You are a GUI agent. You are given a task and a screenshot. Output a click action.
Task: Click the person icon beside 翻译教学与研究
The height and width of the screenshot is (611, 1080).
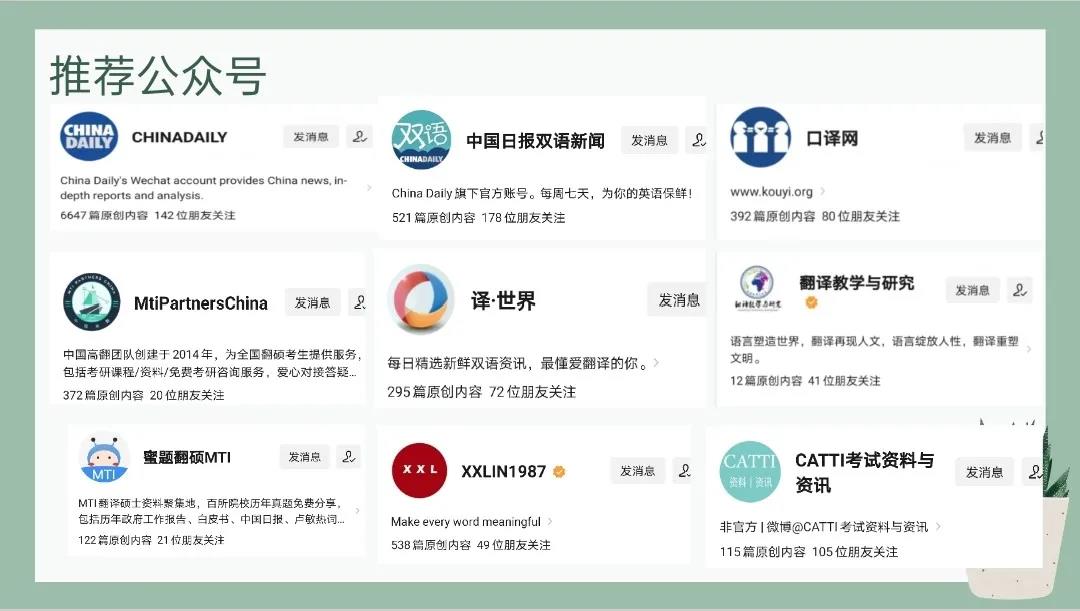1019,290
